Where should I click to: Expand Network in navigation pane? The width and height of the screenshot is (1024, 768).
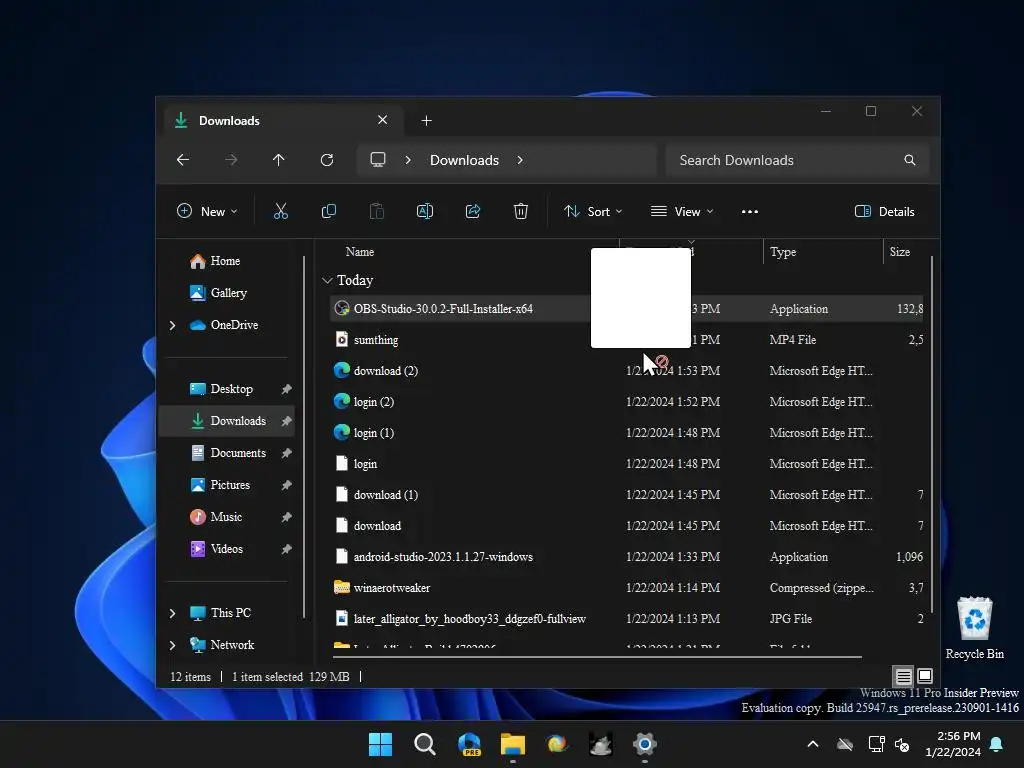click(x=172, y=645)
